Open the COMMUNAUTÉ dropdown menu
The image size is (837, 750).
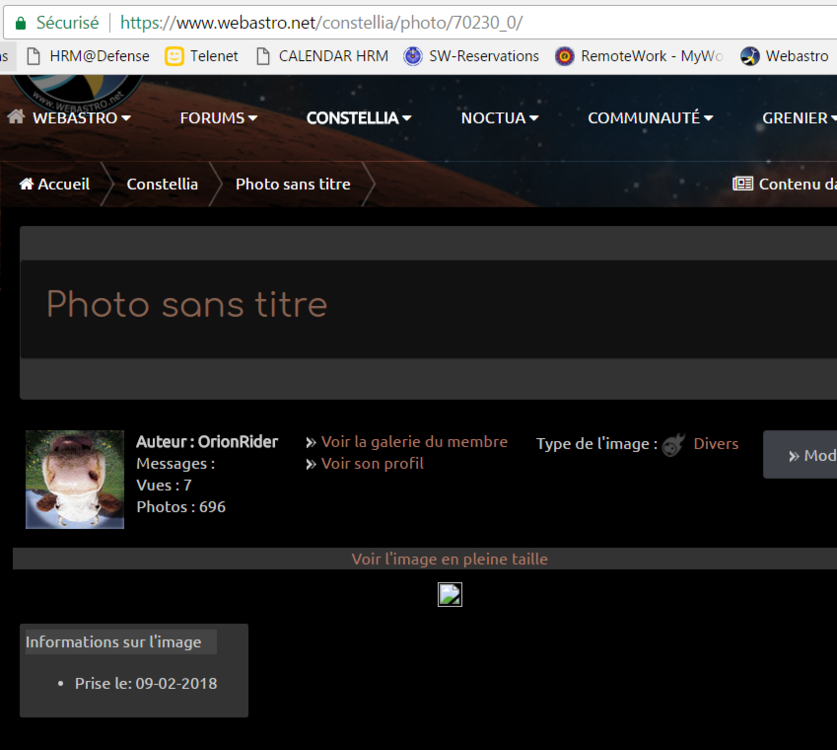click(650, 117)
